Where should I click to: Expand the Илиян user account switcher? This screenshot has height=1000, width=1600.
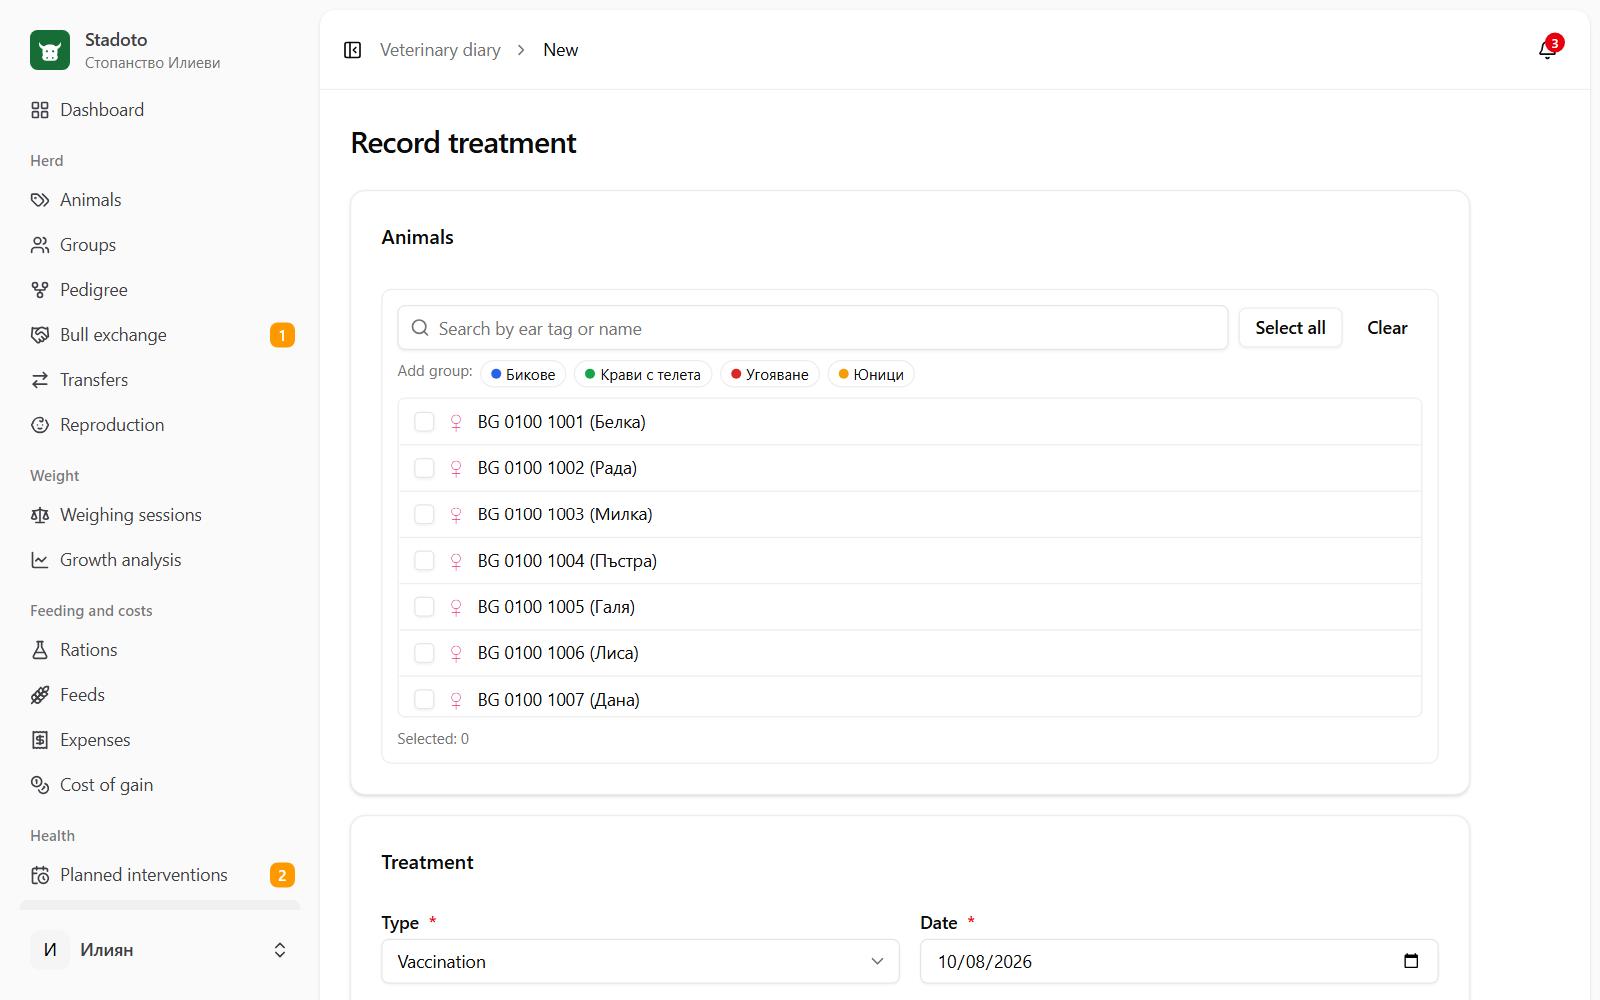160,950
